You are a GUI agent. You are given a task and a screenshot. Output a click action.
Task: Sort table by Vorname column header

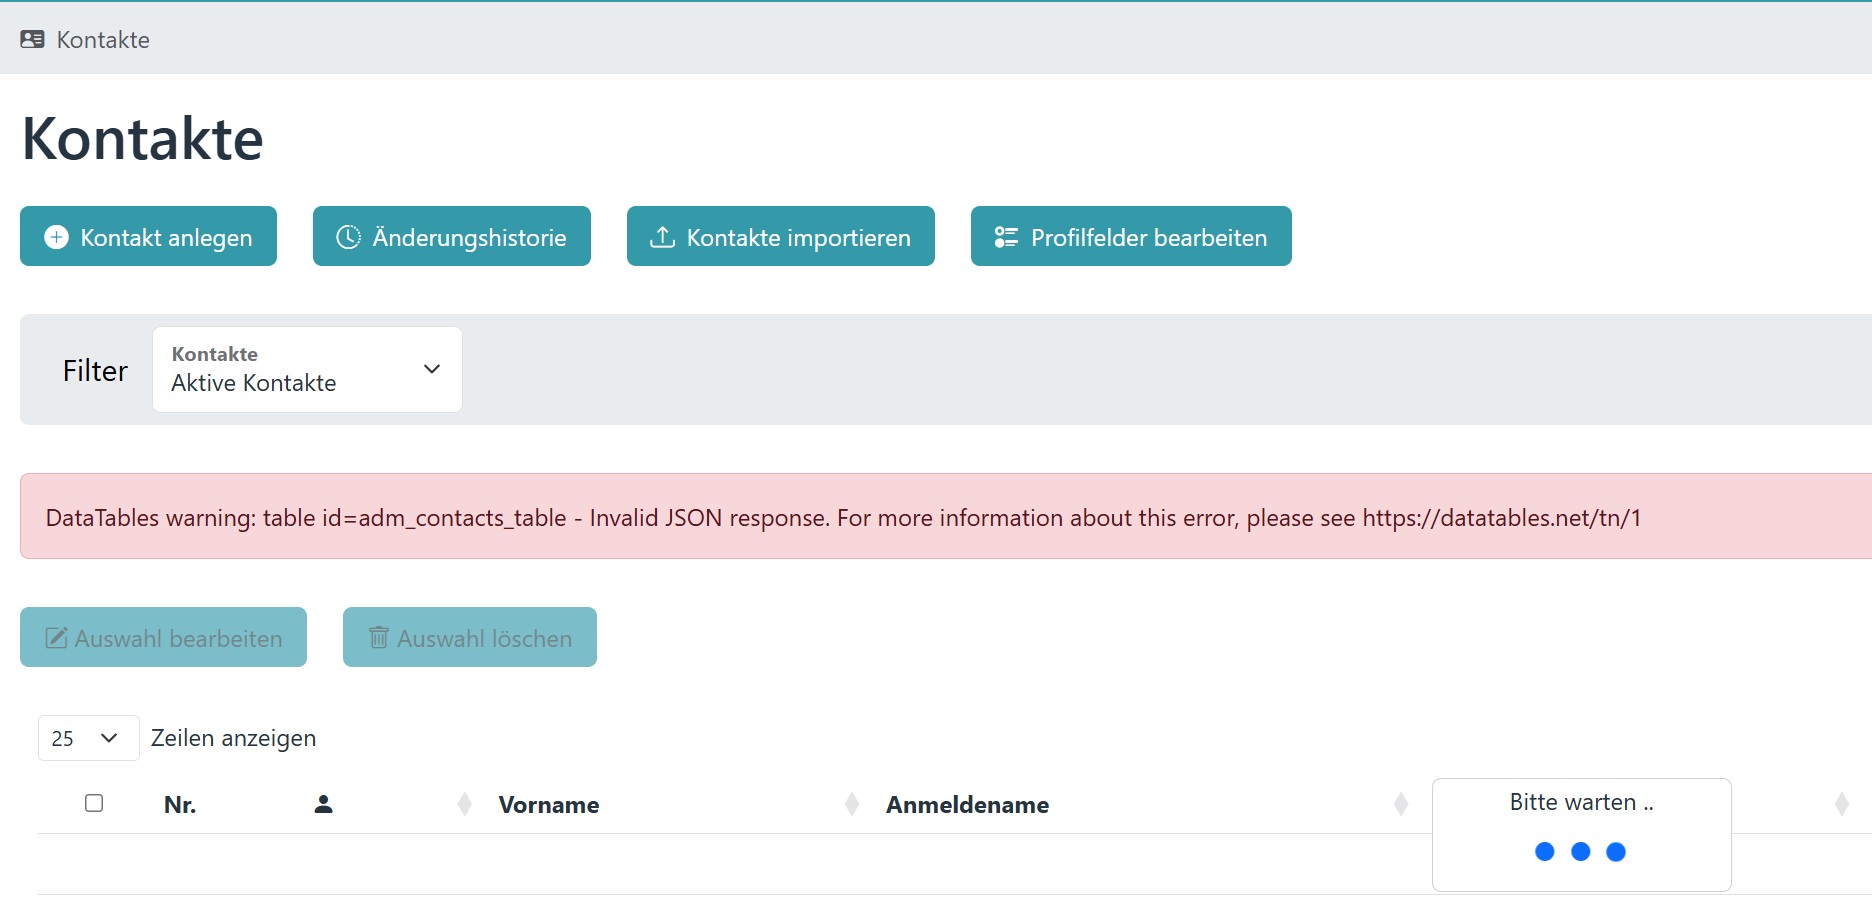pos(549,805)
